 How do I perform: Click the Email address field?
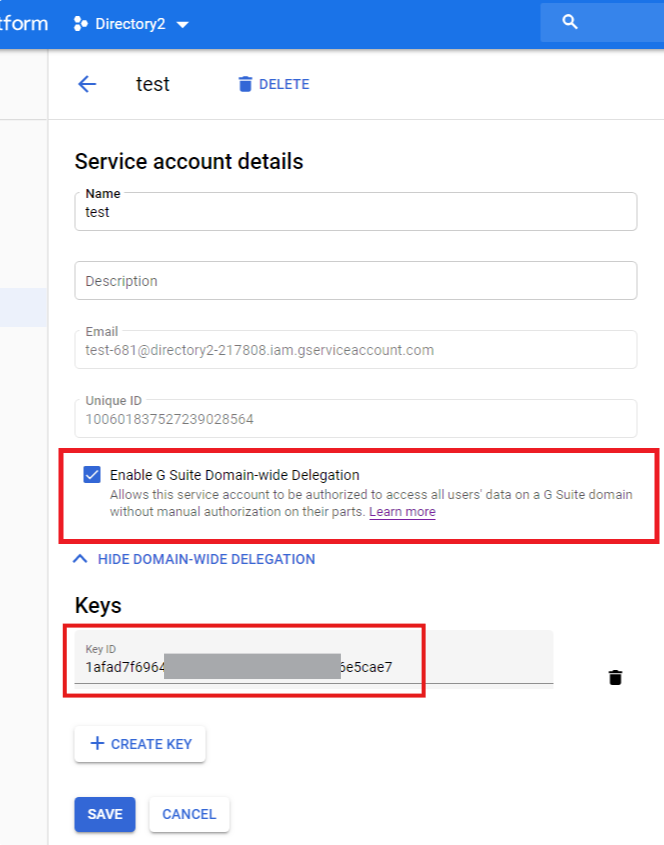tap(355, 350)
